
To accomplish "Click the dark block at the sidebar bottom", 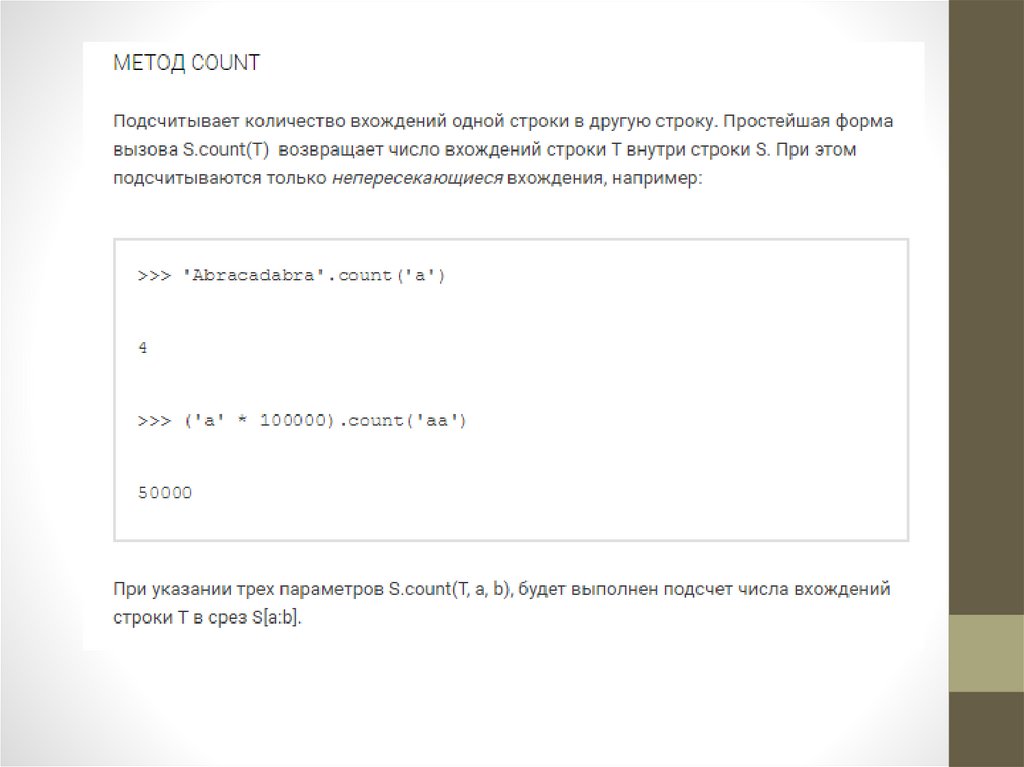I will click(x=986, y=730).
